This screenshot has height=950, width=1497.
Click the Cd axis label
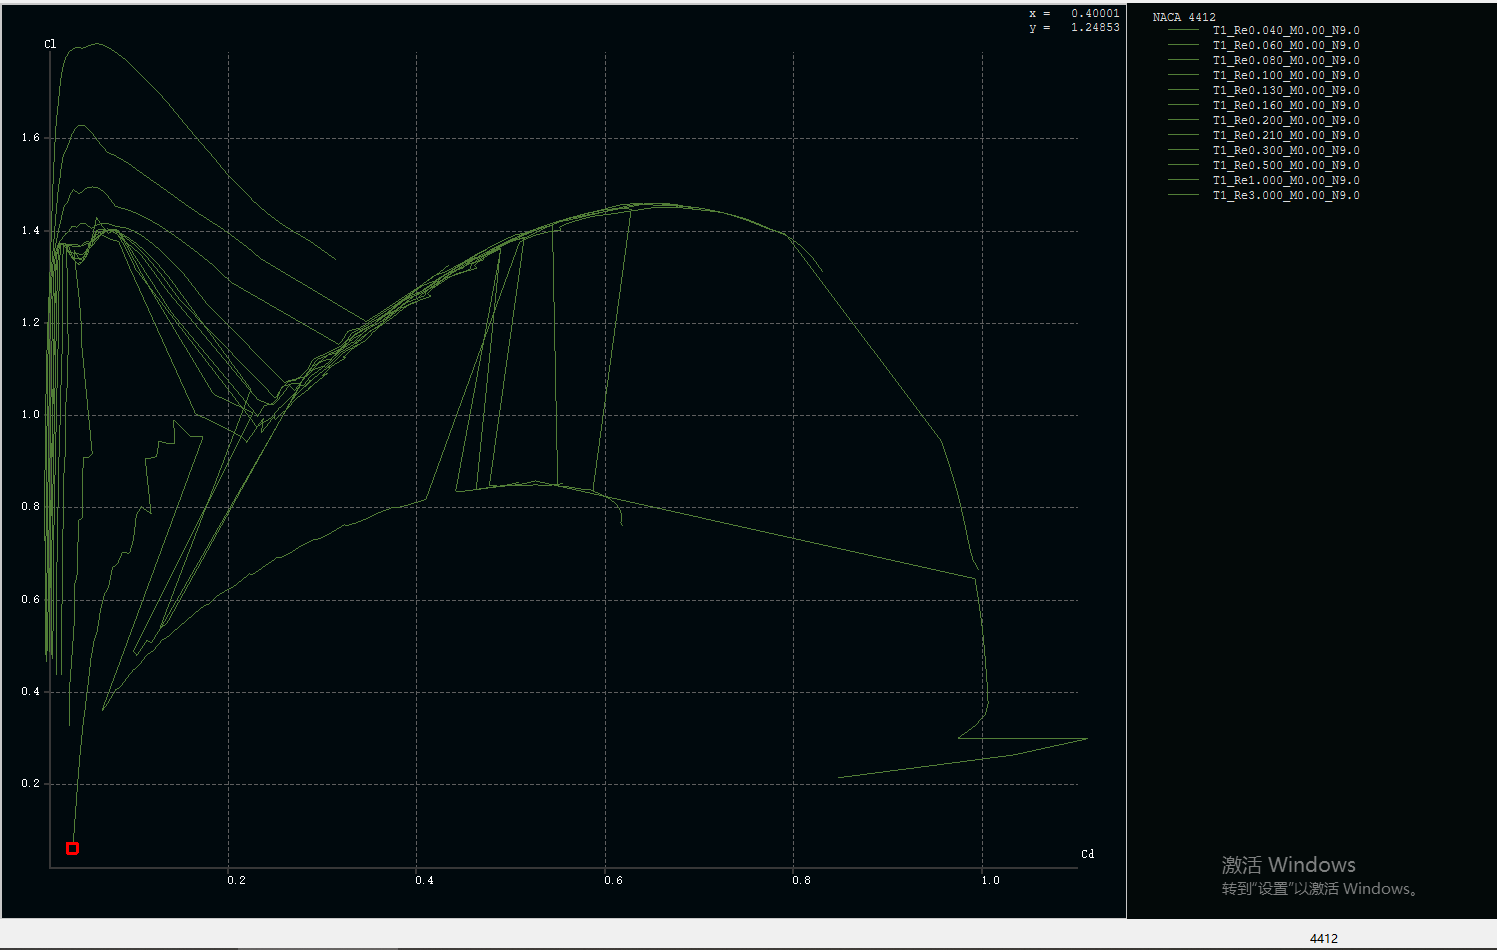(x=1088, y=854)
